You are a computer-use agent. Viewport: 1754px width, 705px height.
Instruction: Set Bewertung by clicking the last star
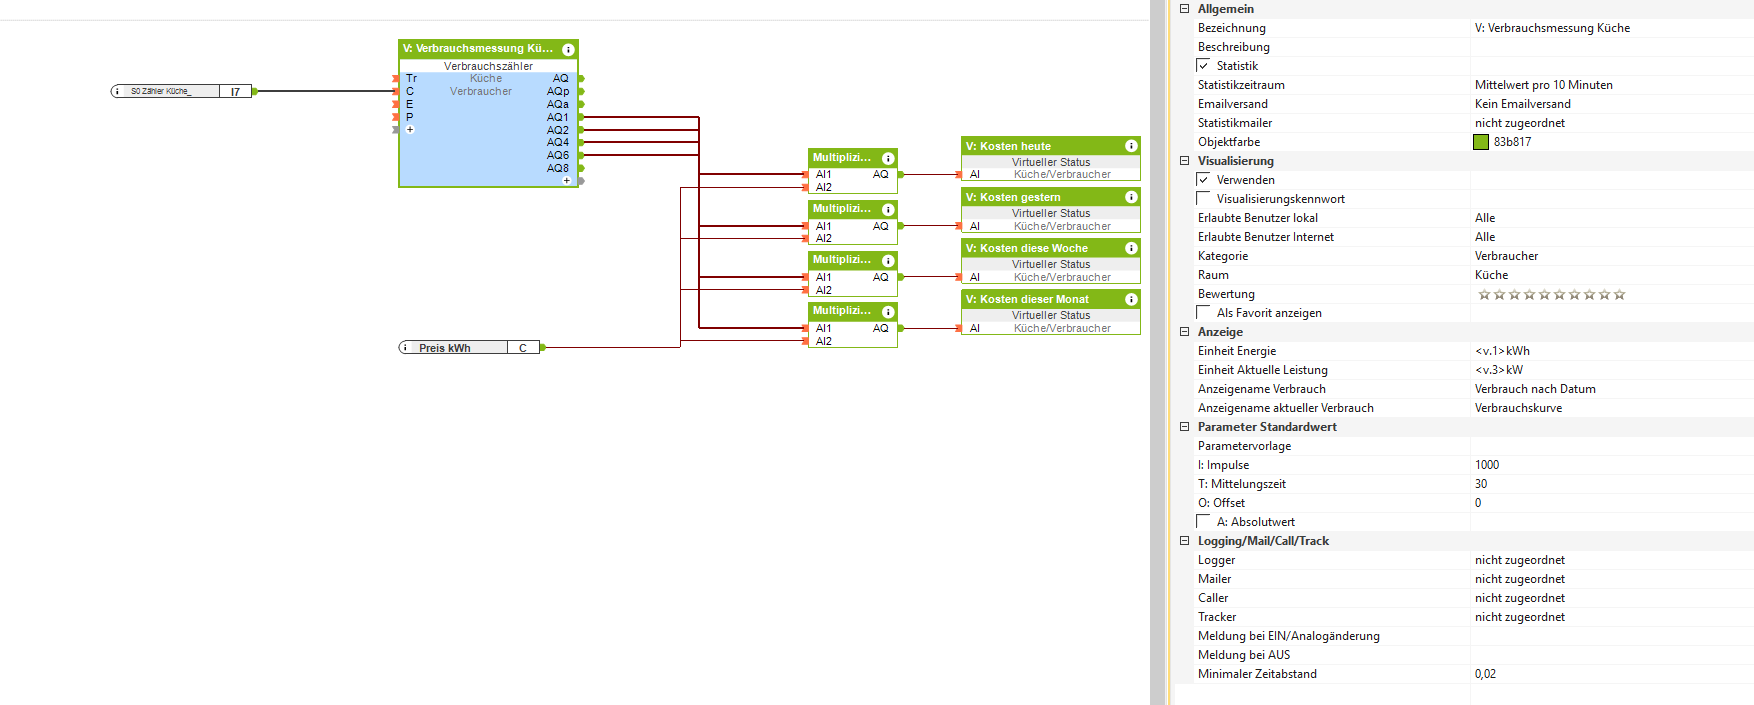click(1620, 294)
